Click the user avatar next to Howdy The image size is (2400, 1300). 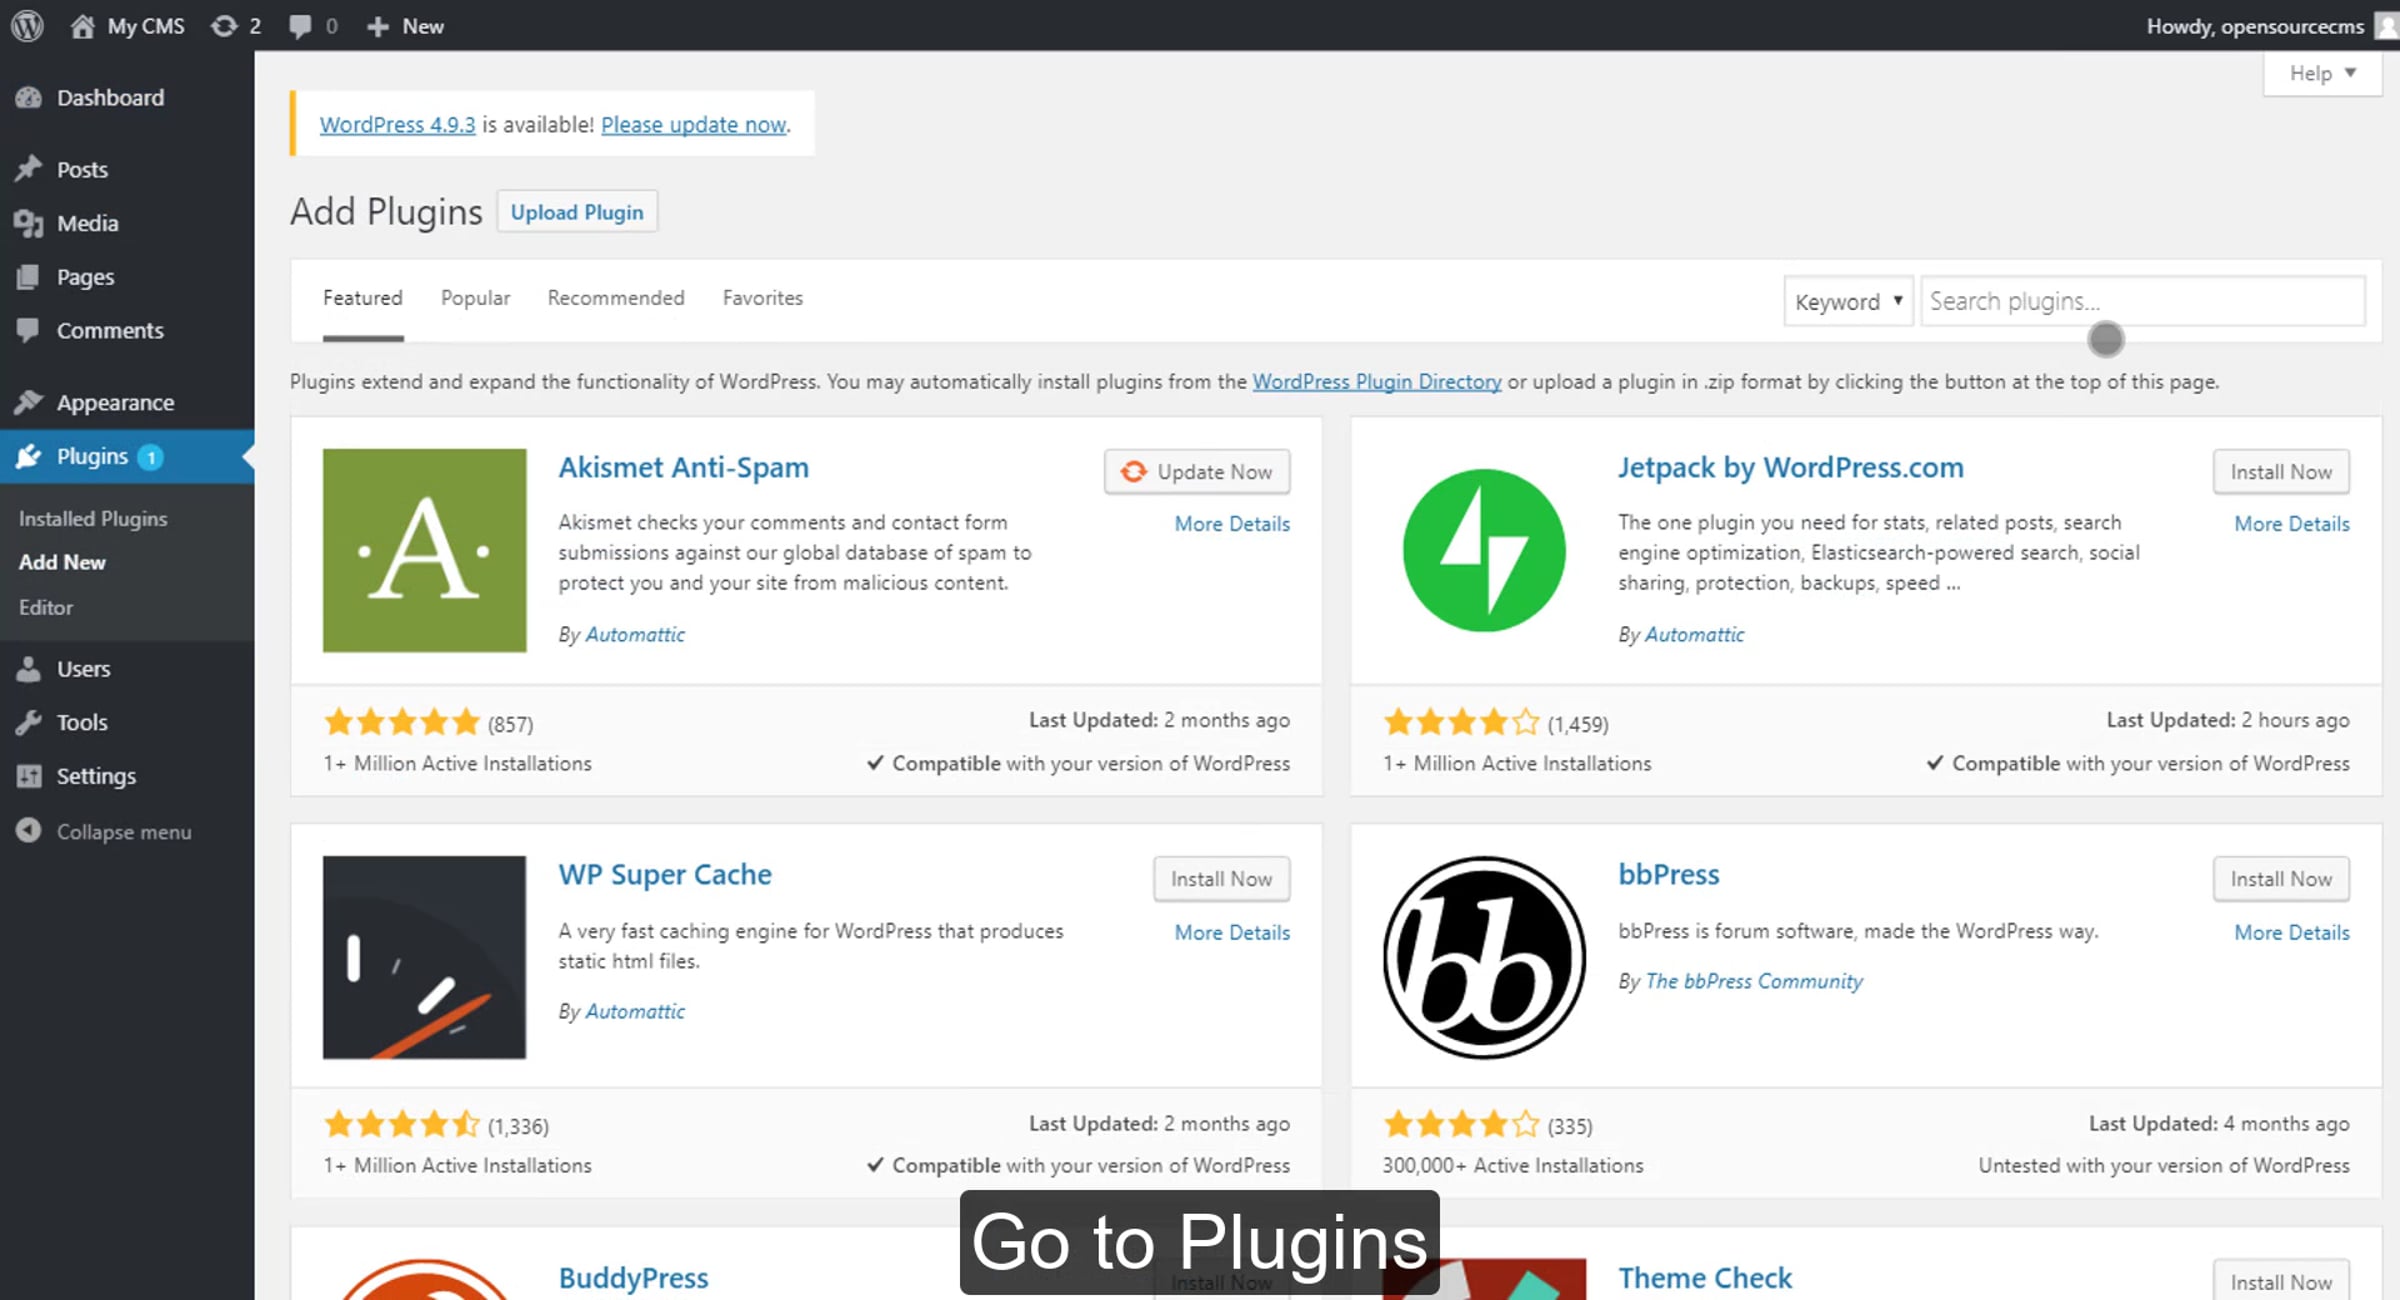click(x=2387, y=25)
